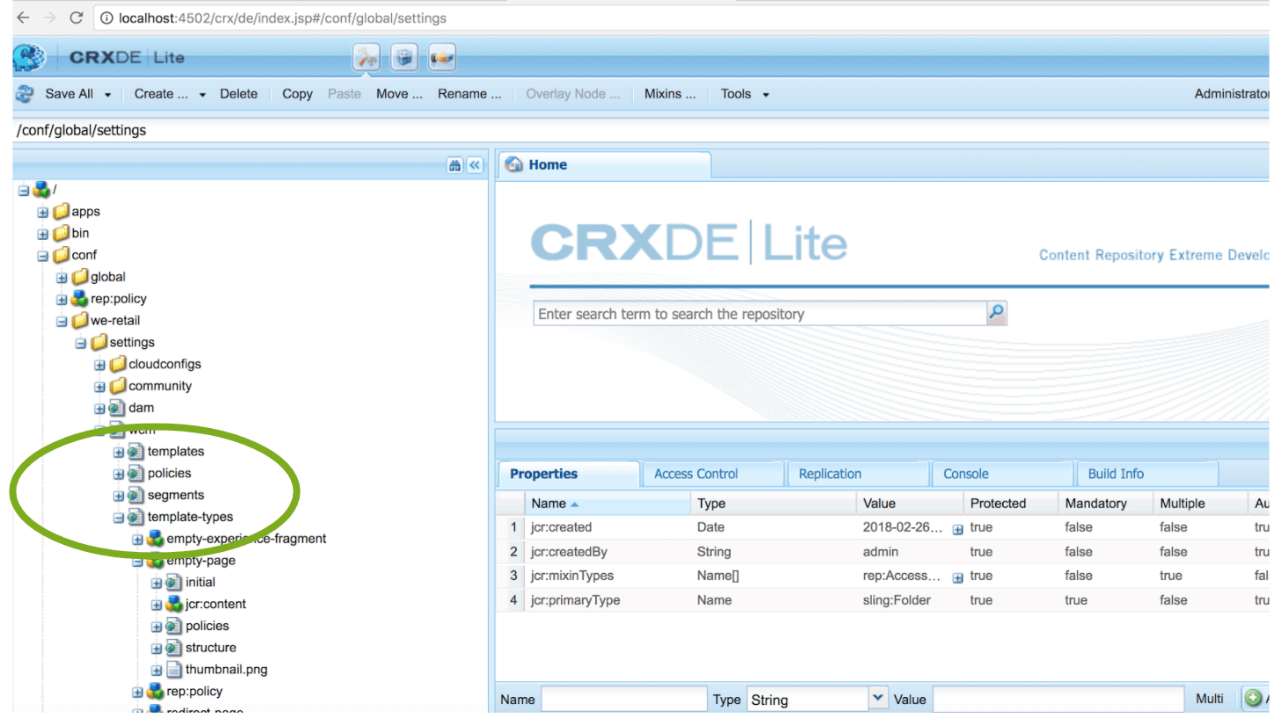
Task: Click the Move toolbar button
Action: [399, 94]
